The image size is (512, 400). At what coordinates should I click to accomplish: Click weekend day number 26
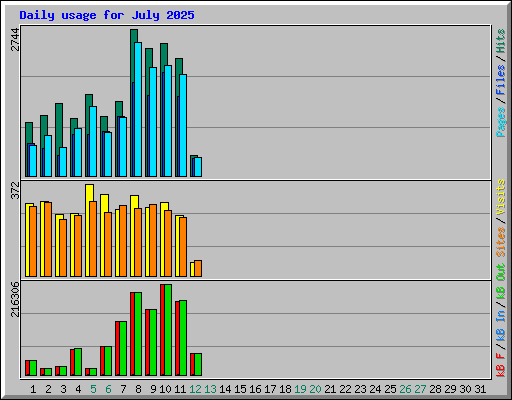click(405, 389)
